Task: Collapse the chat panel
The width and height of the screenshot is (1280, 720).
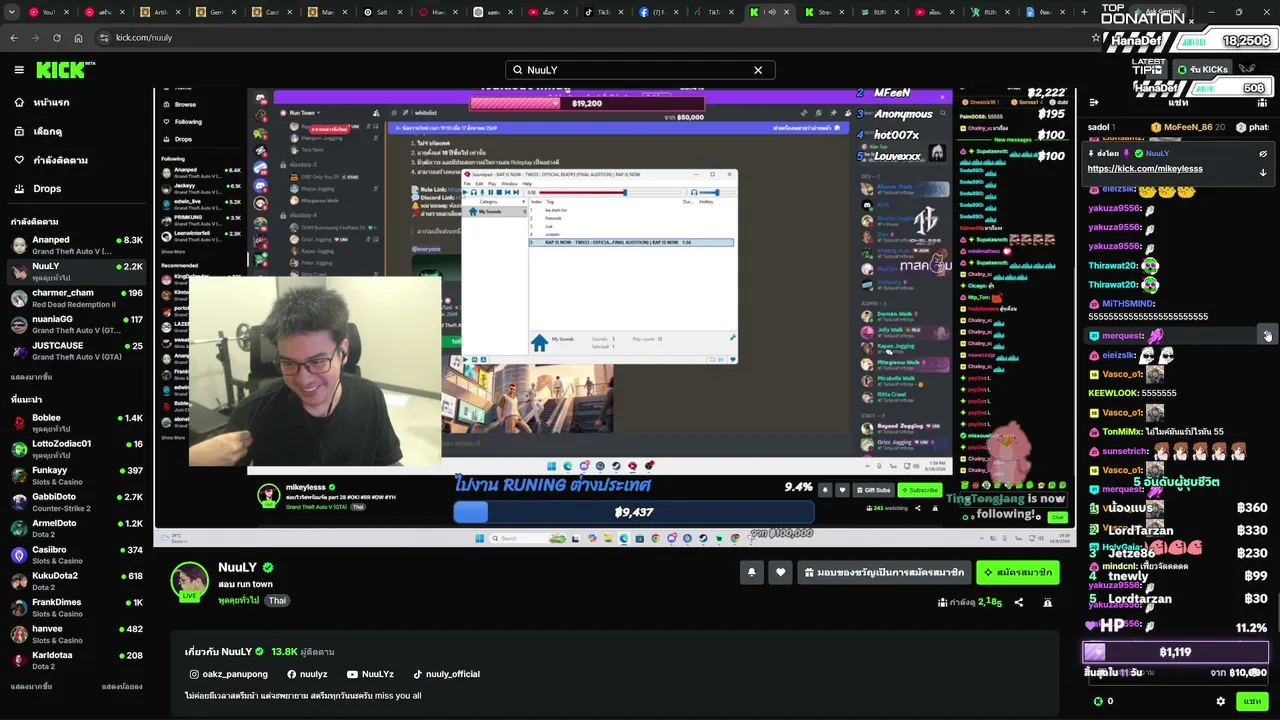Action: tap(1094, 102)
